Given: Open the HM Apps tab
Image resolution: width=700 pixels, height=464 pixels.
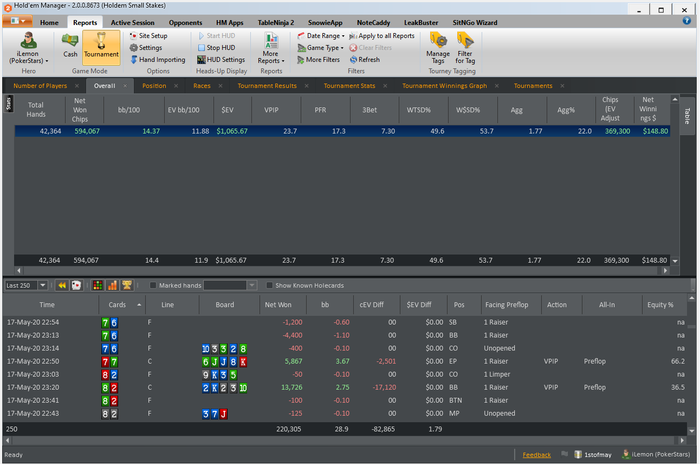Looking at the screenshot, I should 229,22.
